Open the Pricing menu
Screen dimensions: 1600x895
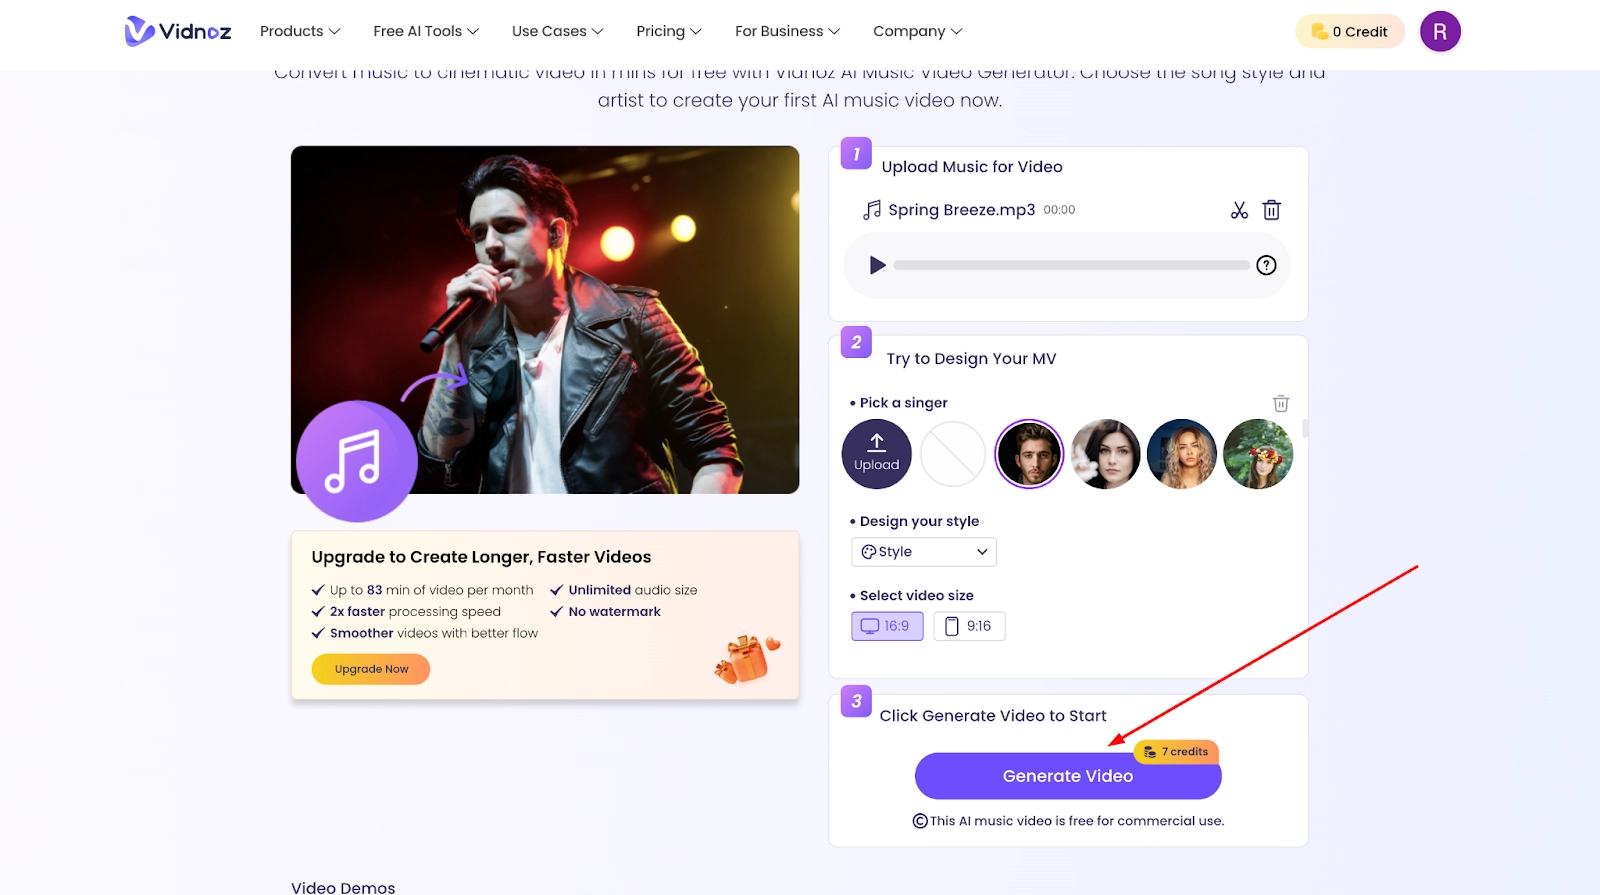[669, 32]
